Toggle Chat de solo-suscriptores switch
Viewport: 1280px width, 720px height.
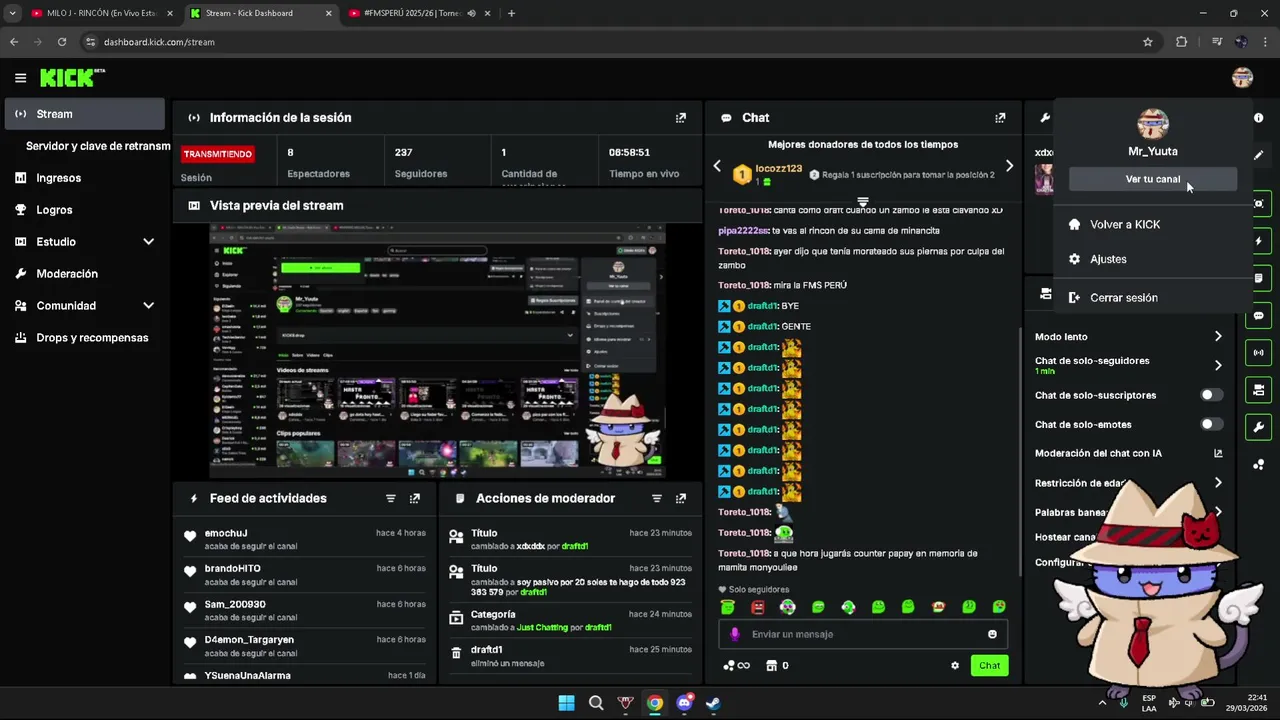pos(1211,395)
